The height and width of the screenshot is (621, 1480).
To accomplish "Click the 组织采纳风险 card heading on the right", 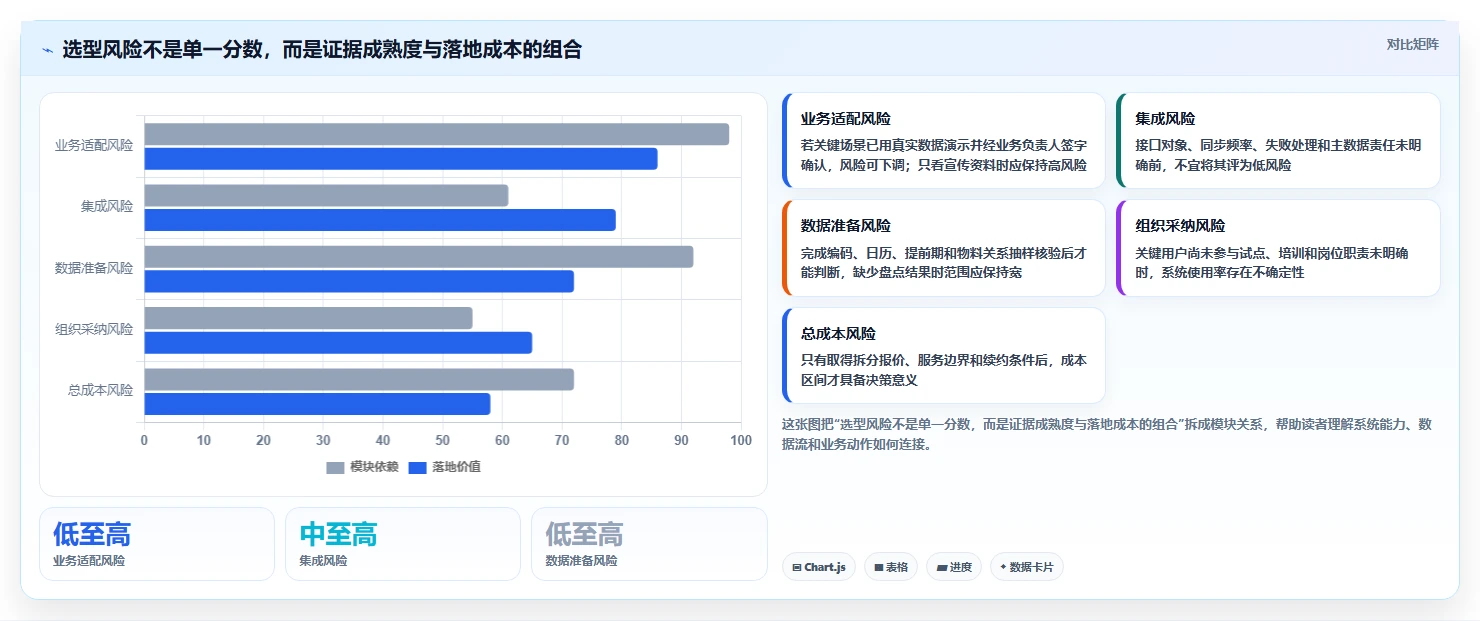I will [1180, 225].
